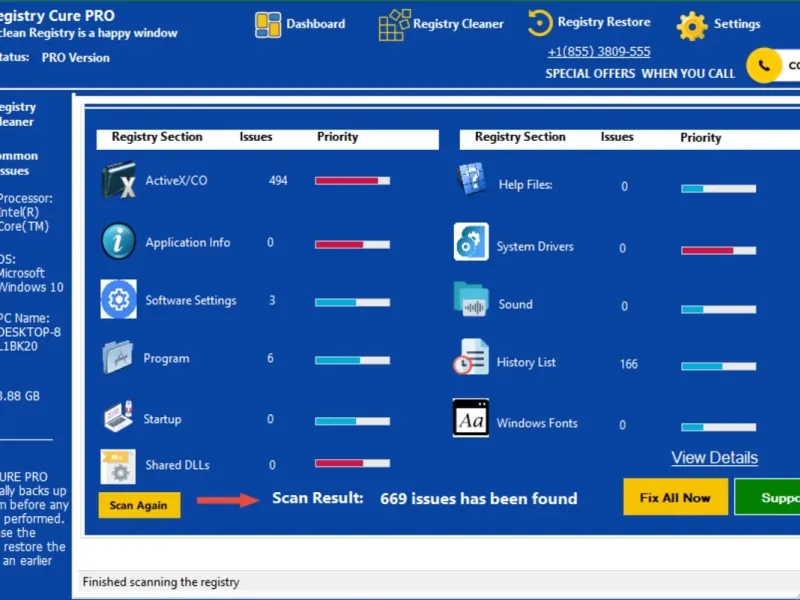Select the ActiveX/CO section icon

pyautogui.click(x=119, y=180)
